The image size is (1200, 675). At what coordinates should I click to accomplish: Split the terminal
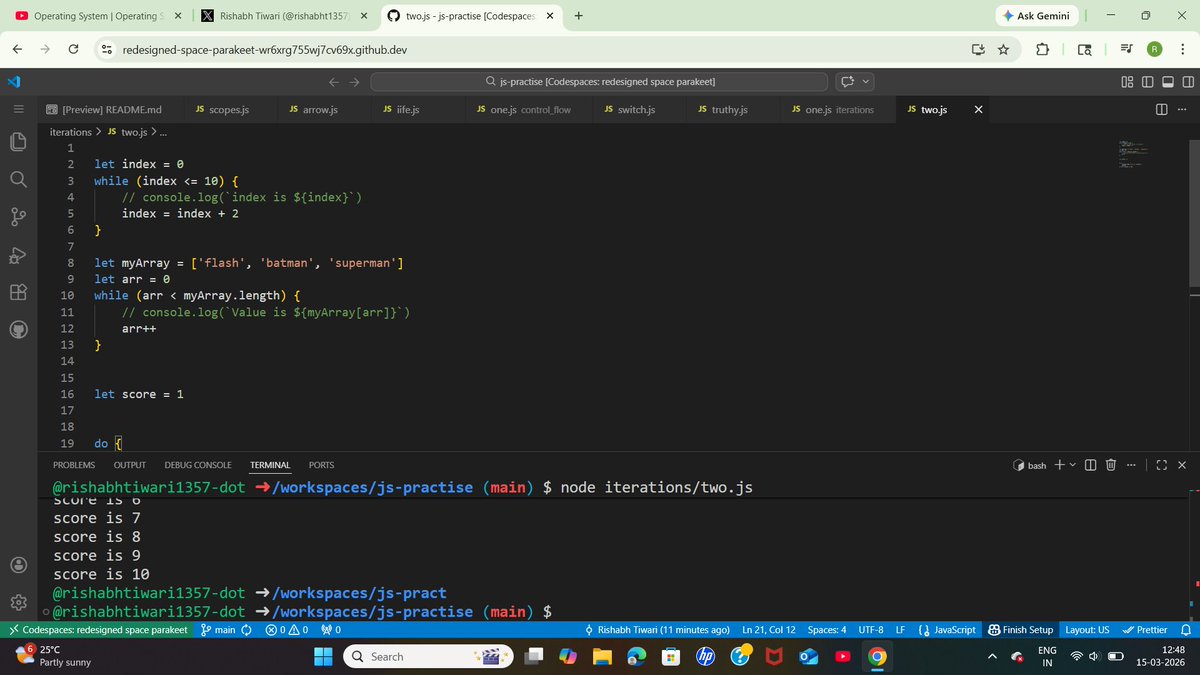1090,465
